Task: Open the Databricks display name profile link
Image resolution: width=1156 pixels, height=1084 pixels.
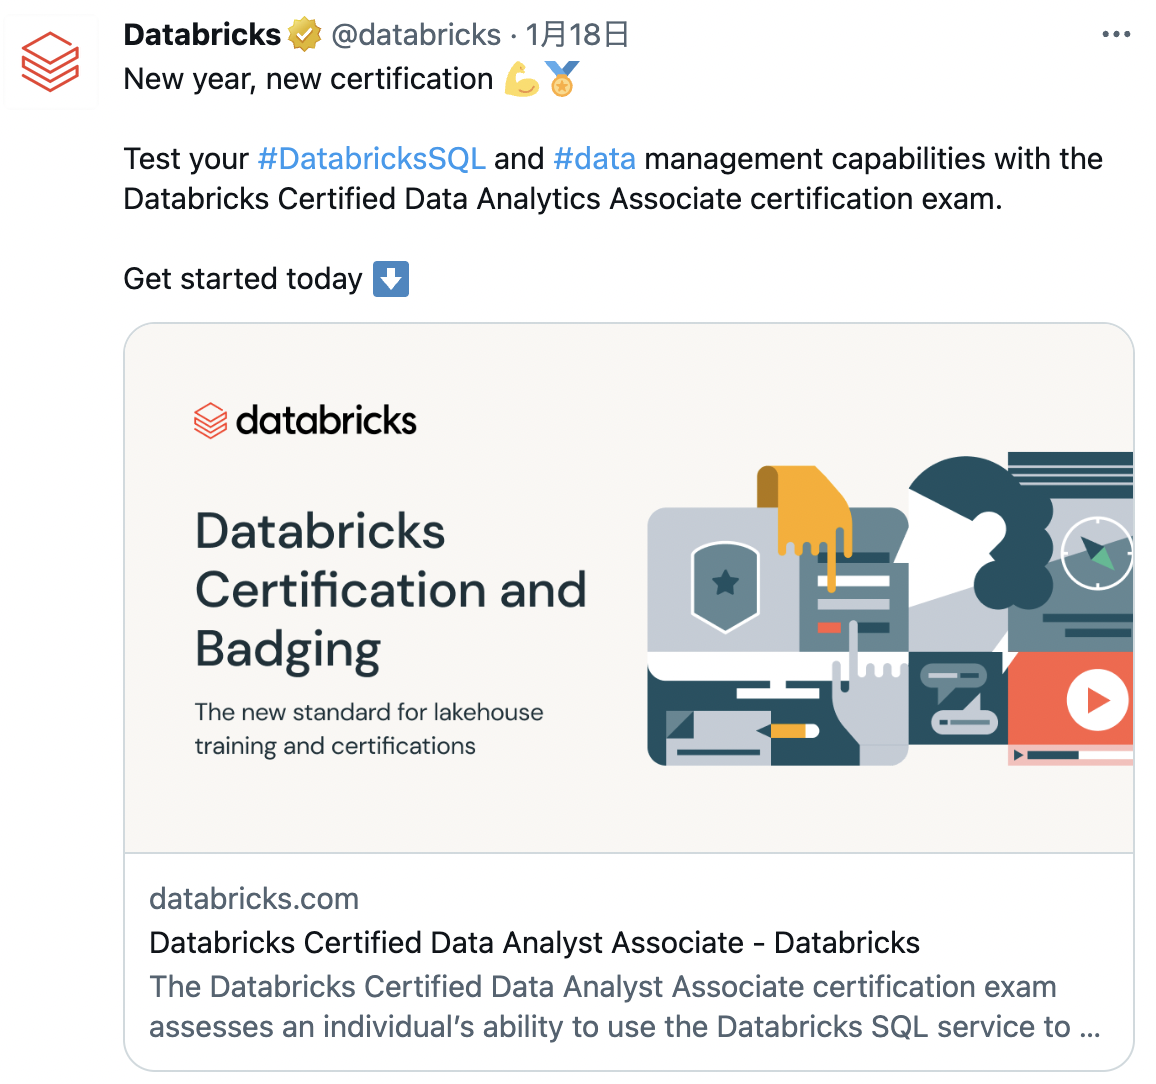Action: click(x=202, y=35)
